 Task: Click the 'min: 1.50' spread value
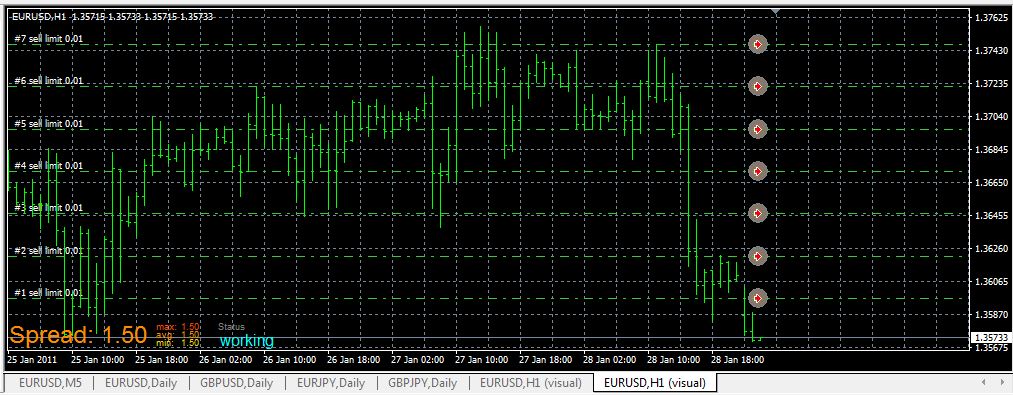tap(178, 343)
